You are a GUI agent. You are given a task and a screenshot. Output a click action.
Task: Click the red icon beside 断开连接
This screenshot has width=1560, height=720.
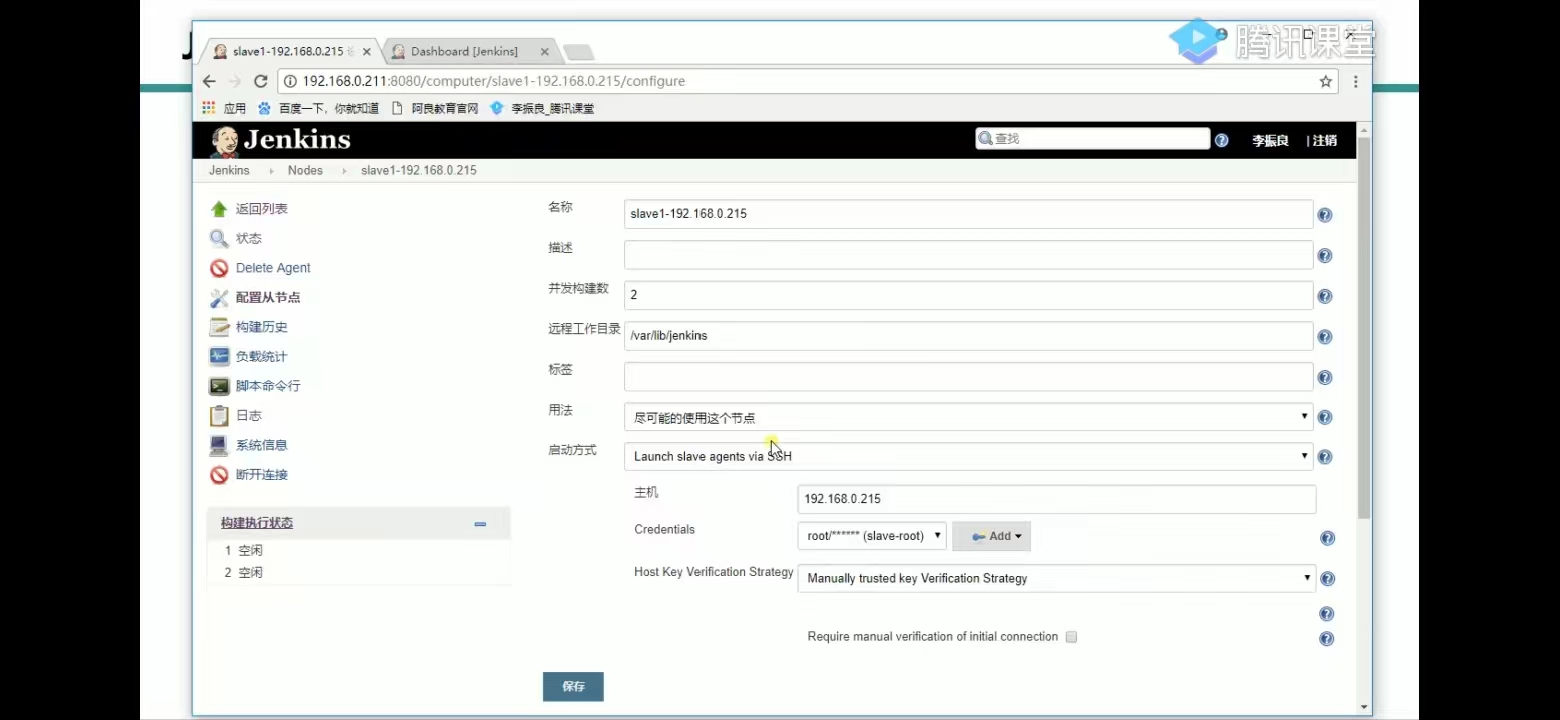pos(219,475)
